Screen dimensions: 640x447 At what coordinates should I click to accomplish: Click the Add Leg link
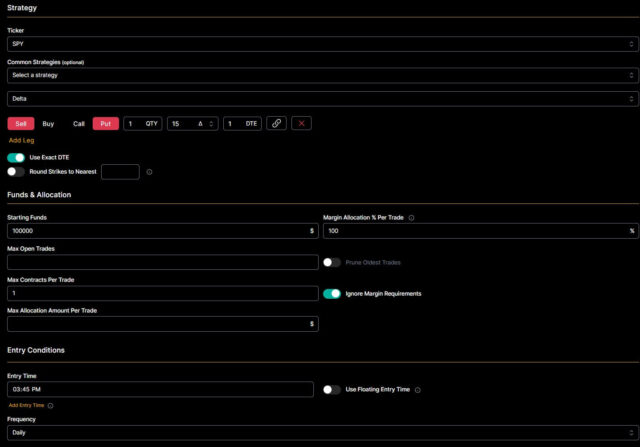point(21,141)
